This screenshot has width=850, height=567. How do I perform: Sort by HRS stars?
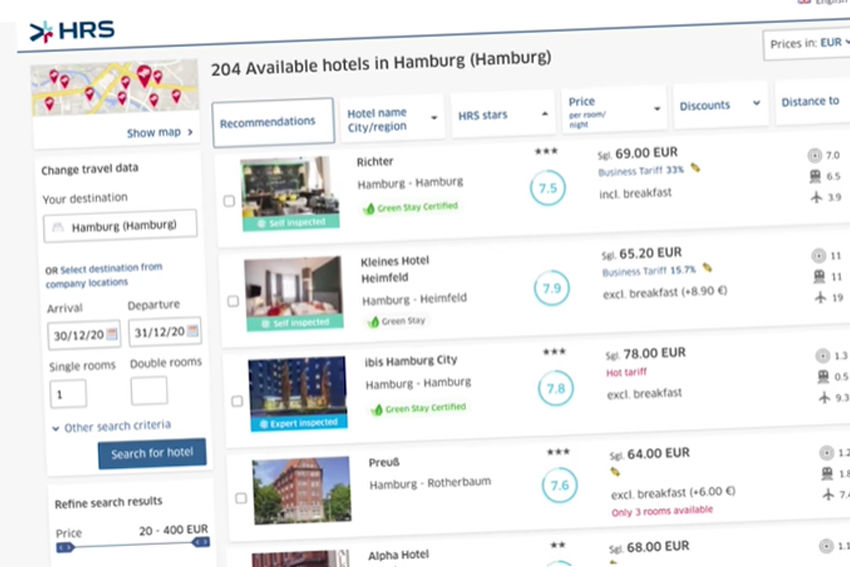[503, 115]
